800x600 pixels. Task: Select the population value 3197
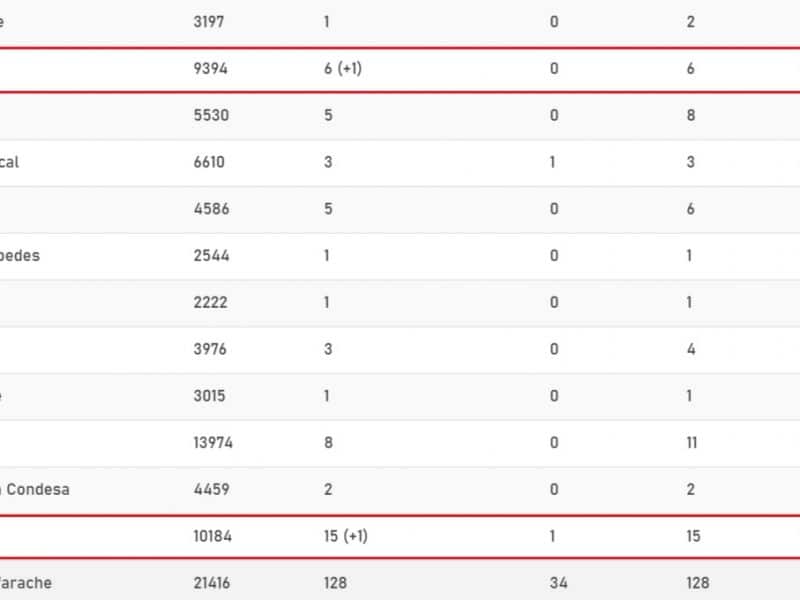point(209,22)
